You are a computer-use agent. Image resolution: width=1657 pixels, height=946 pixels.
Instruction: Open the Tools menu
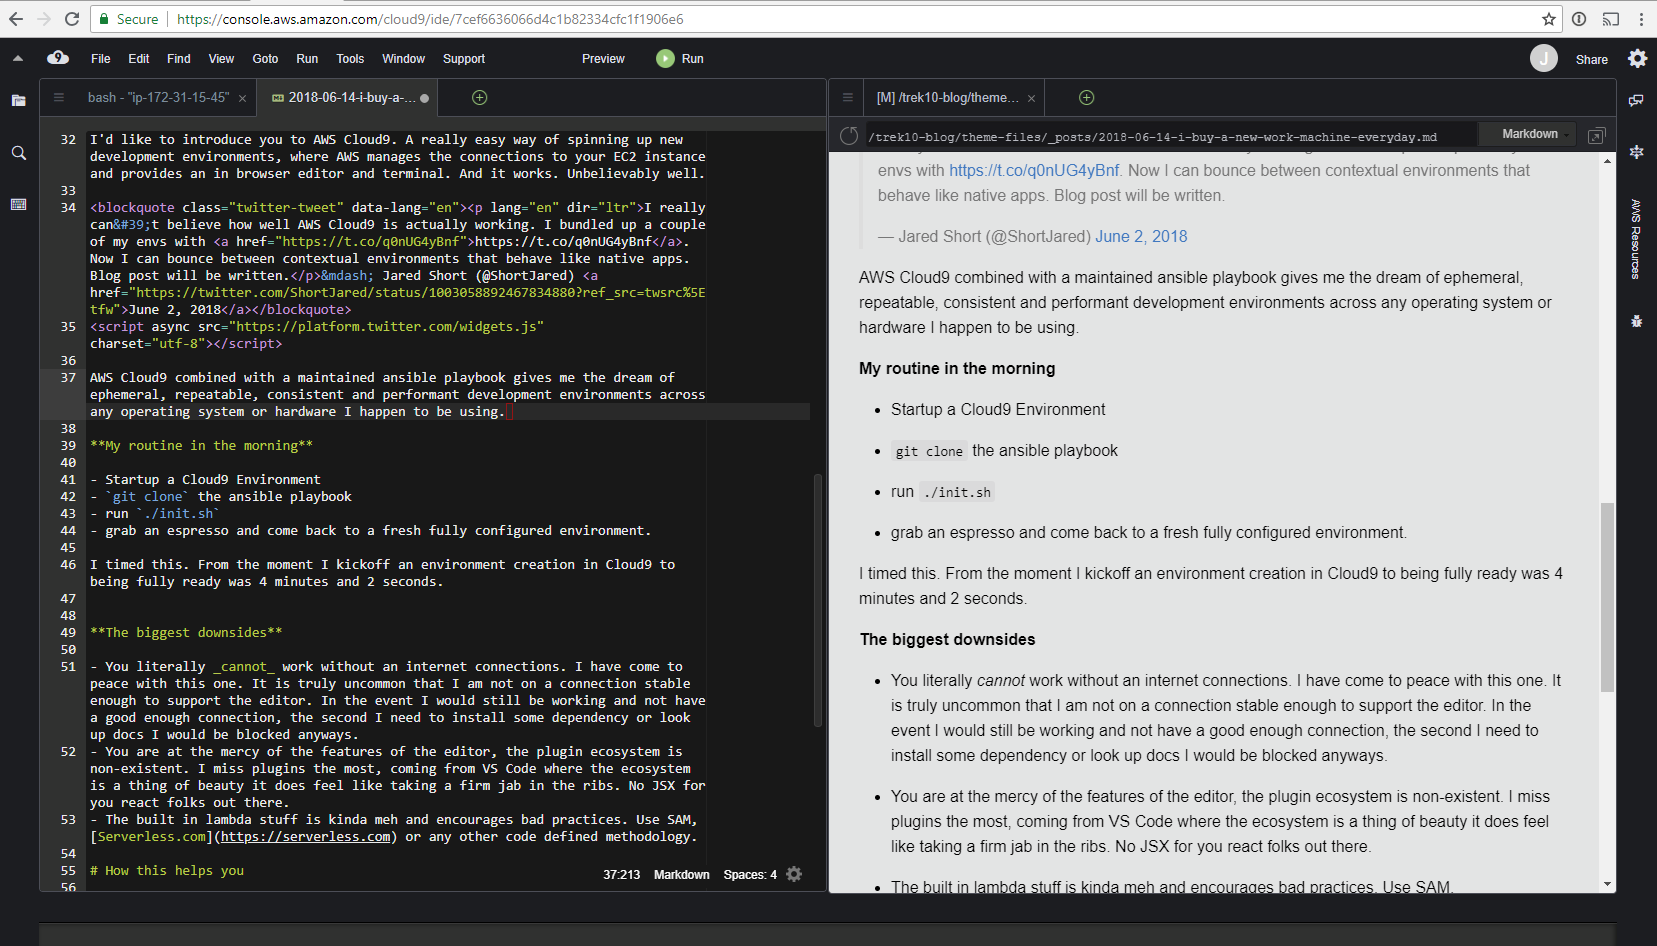click(x=350, y=59)
